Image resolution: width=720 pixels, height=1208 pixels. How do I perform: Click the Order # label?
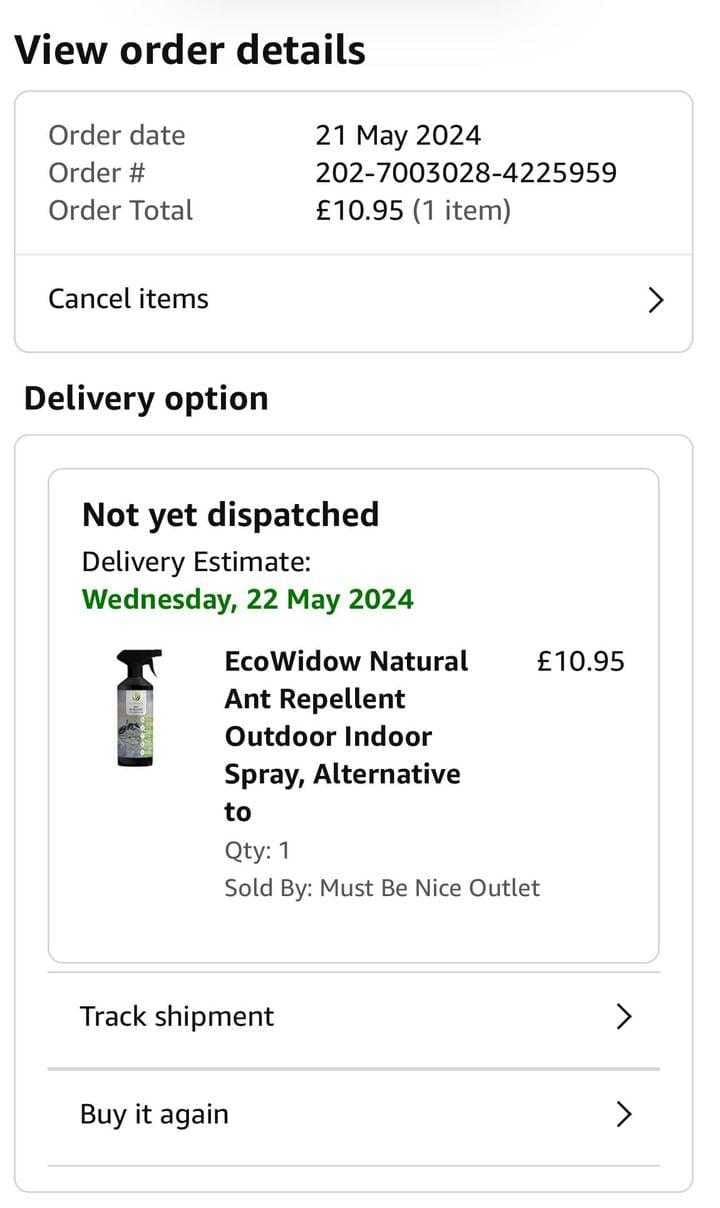[97, 173]
